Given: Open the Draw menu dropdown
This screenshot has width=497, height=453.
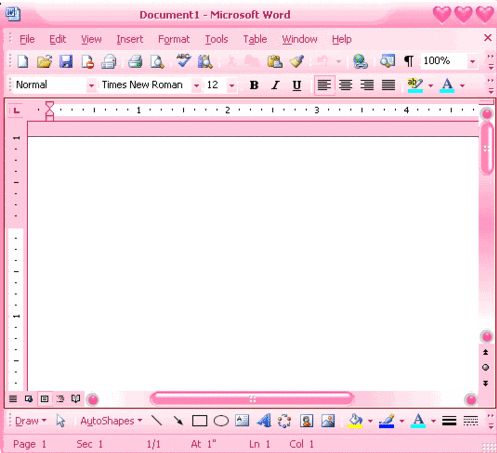Looking at the screenshot, I should [x=31, y=421].
